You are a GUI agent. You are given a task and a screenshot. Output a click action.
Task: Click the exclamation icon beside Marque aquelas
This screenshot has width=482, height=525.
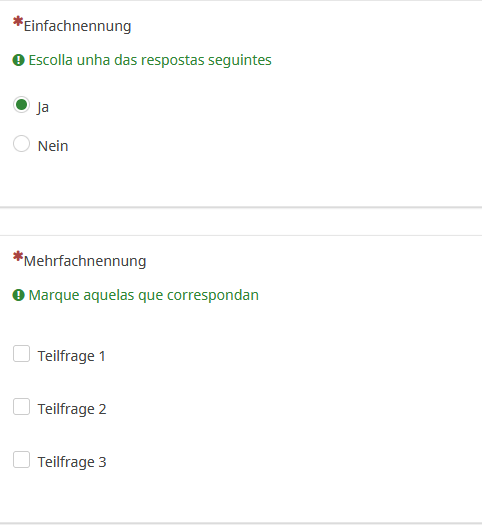tap(18, 295)
